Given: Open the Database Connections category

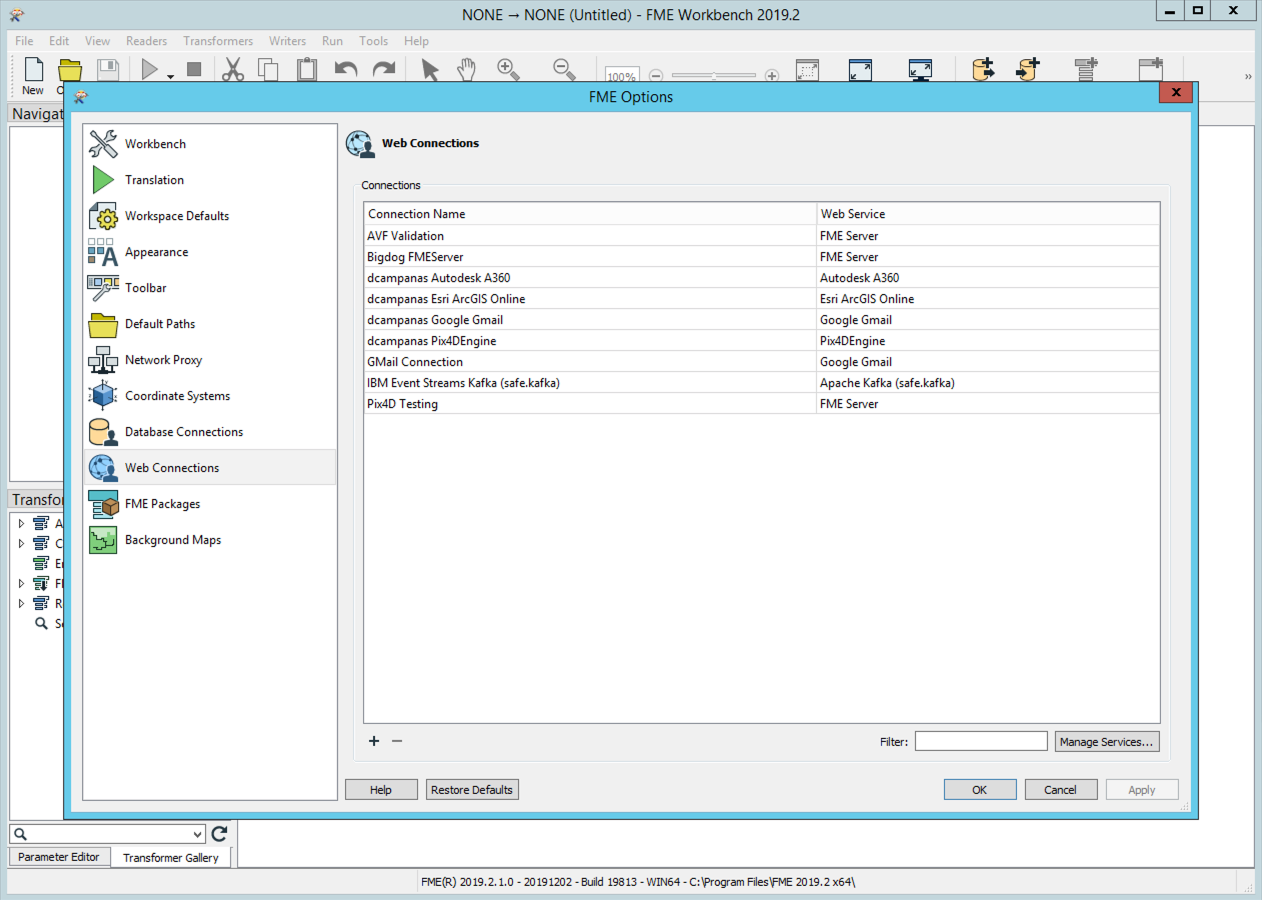Looking at the screenshot, I should (x=210, y=432).
